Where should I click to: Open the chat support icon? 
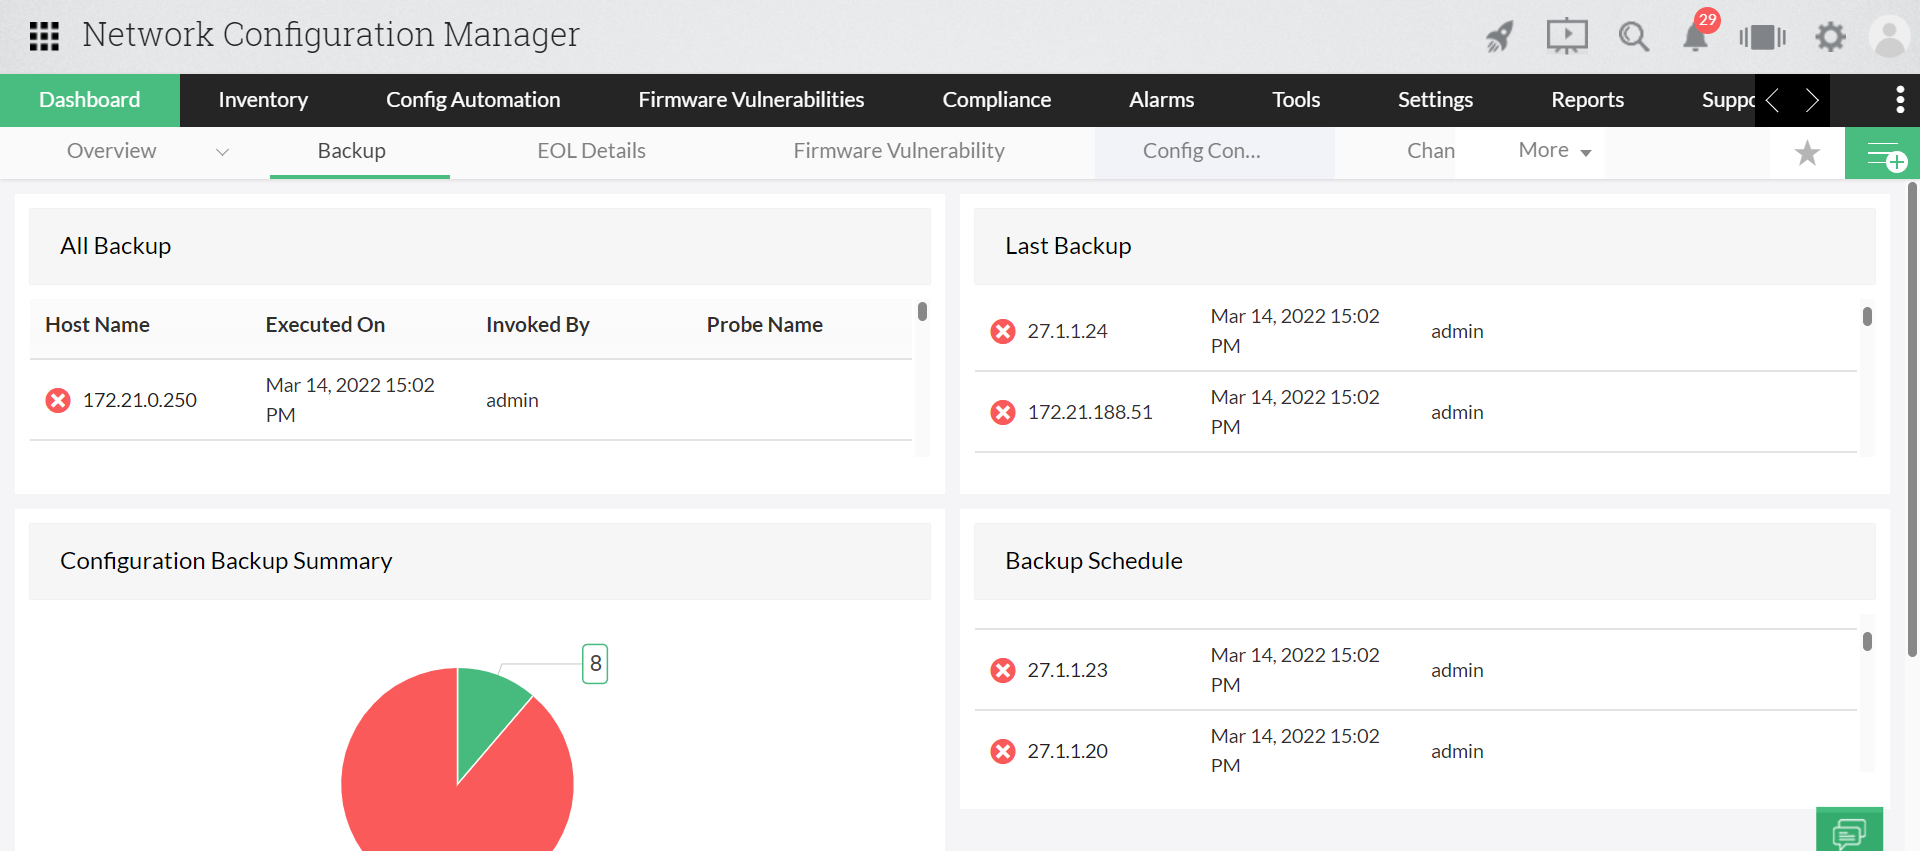pos(1849,831)
